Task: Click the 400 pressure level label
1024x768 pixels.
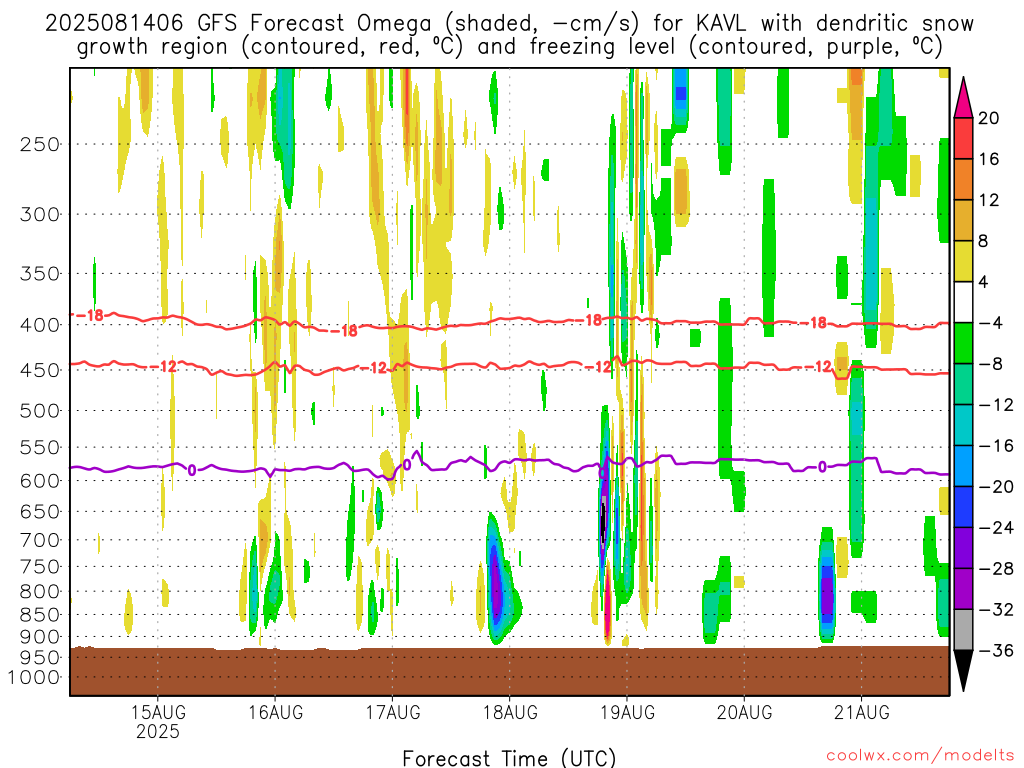Action: pyautogui.click(x=40, y=325)
